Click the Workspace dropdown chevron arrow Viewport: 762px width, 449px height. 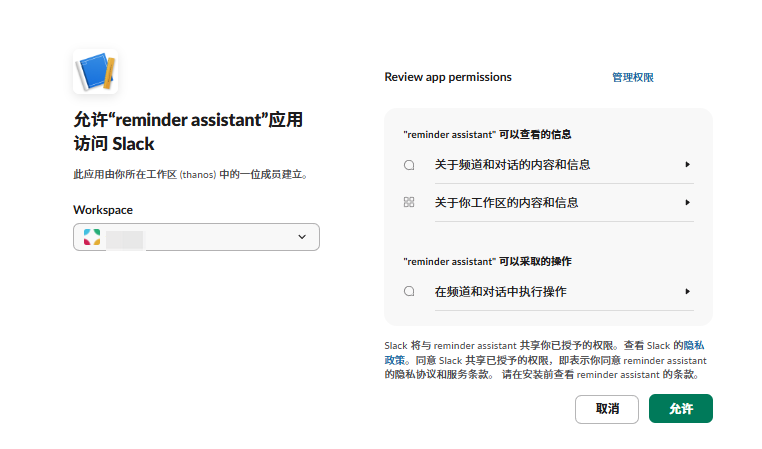pos(302,237)
